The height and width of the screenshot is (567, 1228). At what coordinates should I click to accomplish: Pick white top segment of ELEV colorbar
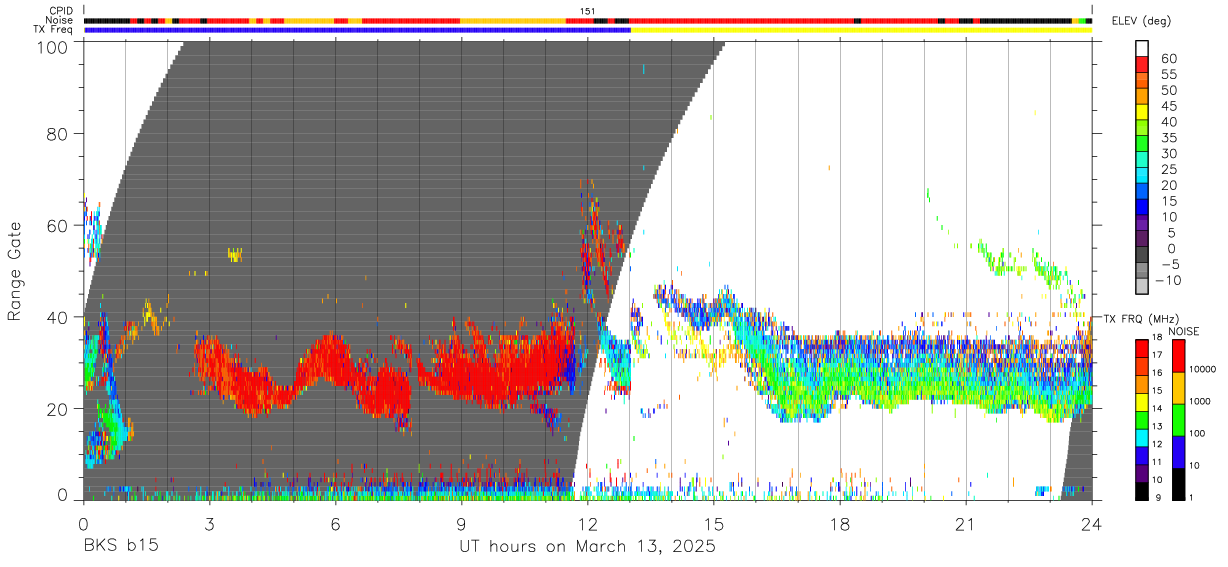pyautogui.click(x=1142, y=48)
